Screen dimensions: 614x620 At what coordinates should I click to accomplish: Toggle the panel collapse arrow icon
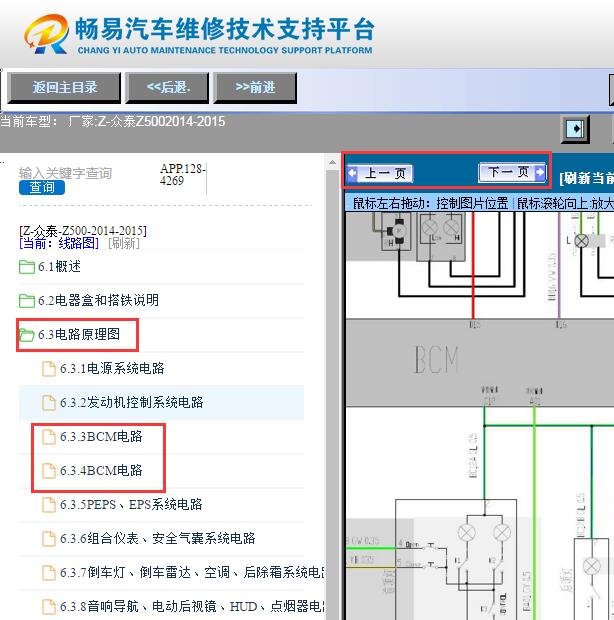(576, 129)
